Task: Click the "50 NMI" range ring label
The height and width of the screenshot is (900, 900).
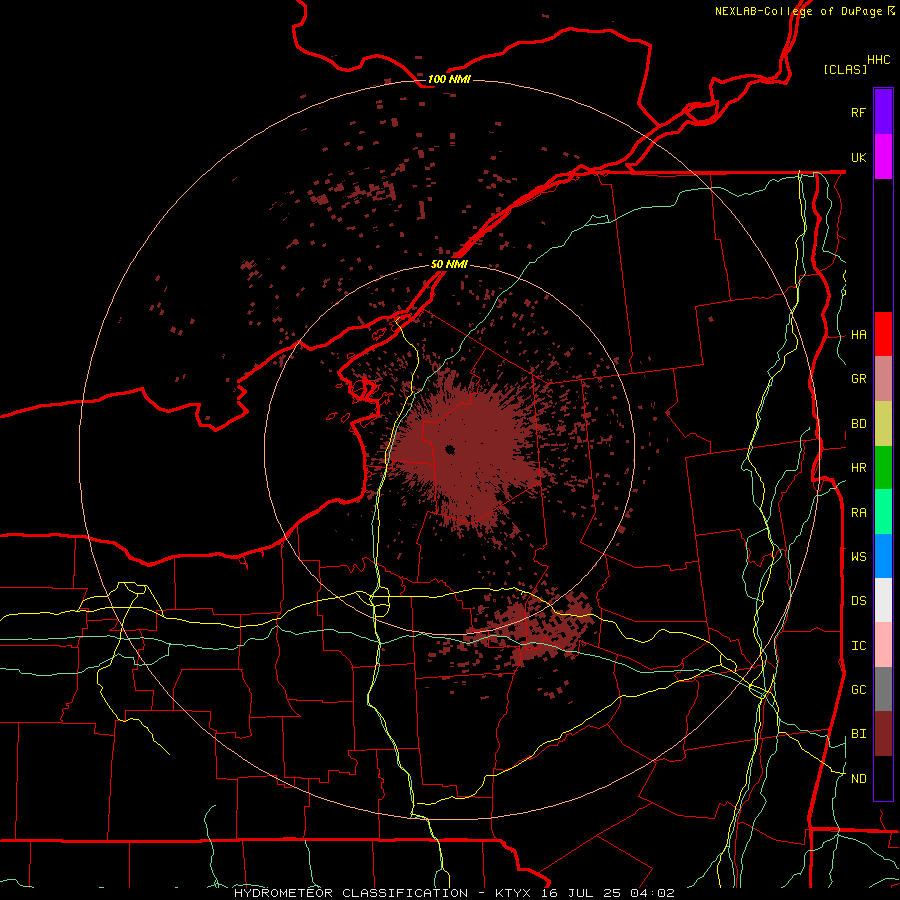Action: coord(449,264)
